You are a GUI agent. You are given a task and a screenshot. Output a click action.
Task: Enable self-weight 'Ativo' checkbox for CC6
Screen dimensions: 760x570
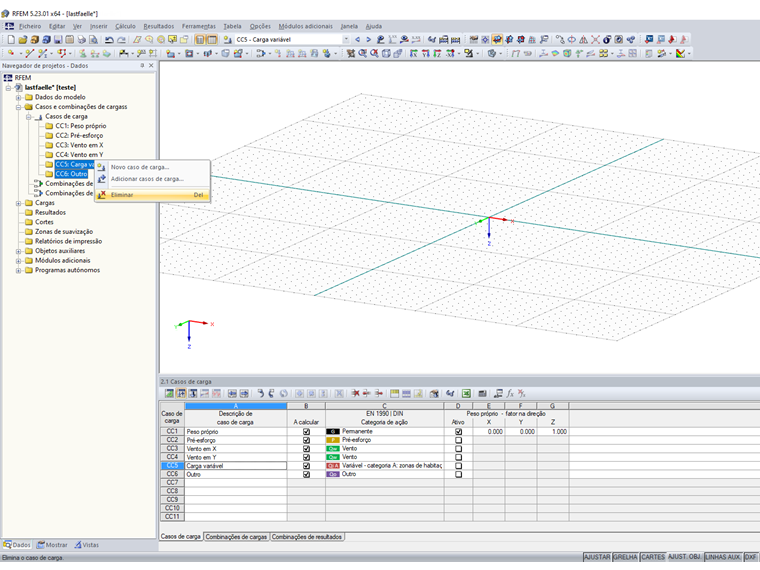coord(459,474)
